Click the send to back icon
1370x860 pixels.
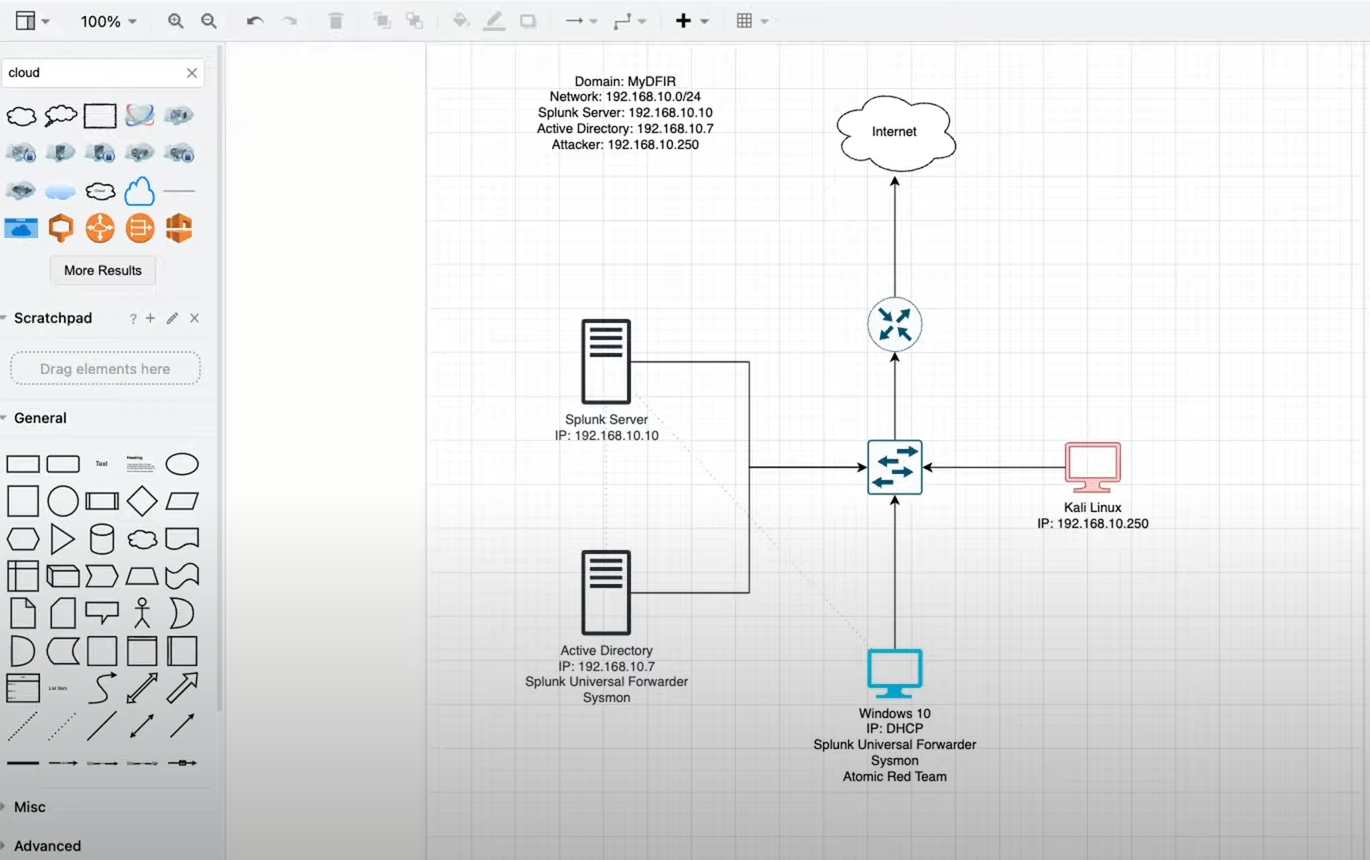click(x=414, y=21)
